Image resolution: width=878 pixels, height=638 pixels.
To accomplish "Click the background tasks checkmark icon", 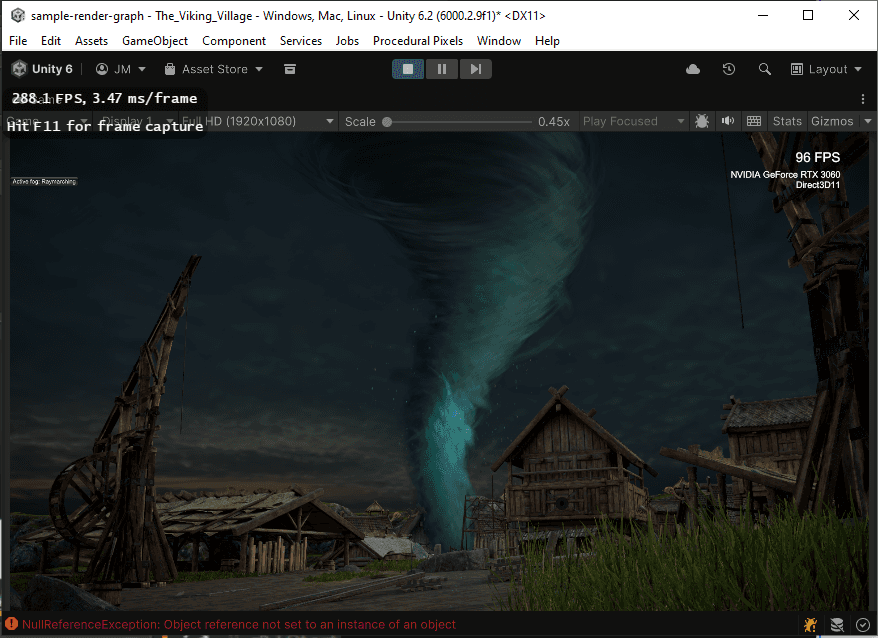I will pos(862,625).
